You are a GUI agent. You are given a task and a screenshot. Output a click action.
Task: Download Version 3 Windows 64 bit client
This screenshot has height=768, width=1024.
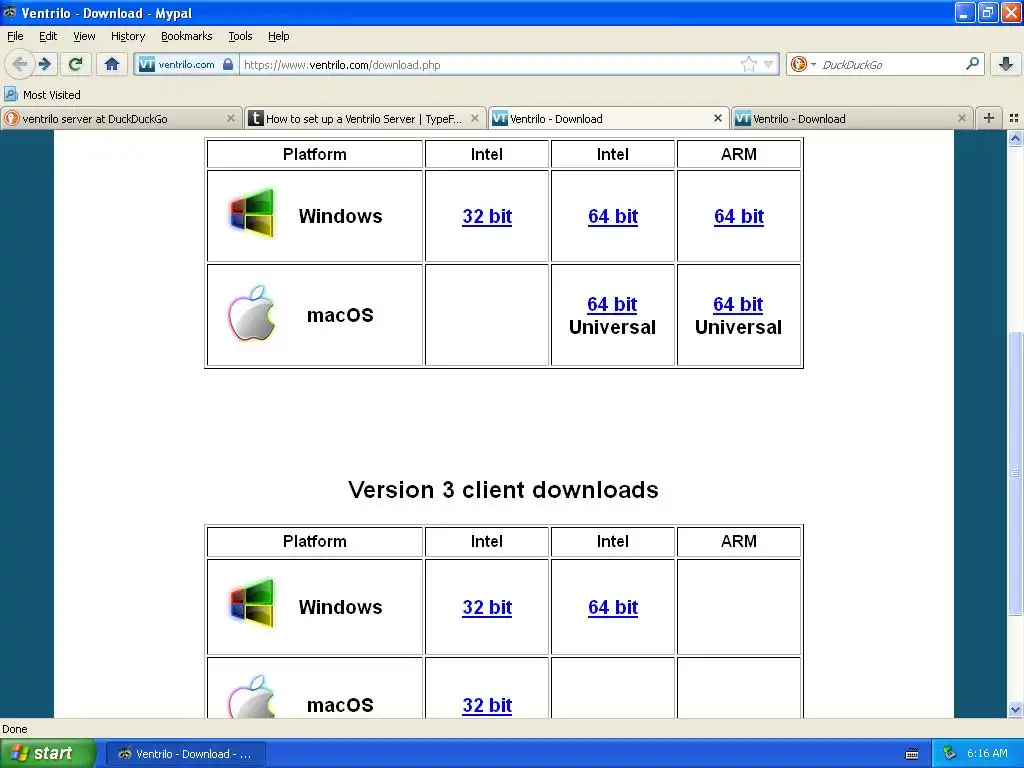point(613,607)
